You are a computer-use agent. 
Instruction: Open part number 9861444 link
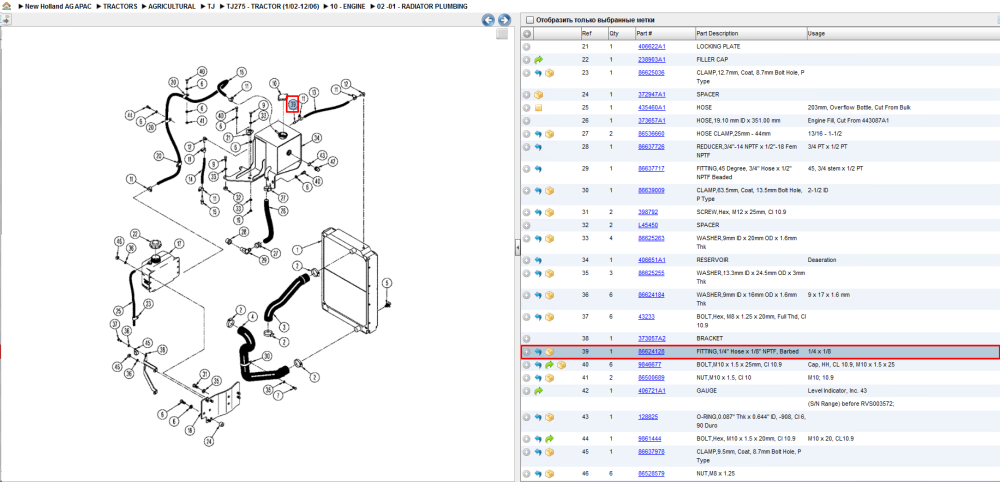coord(649,439)
